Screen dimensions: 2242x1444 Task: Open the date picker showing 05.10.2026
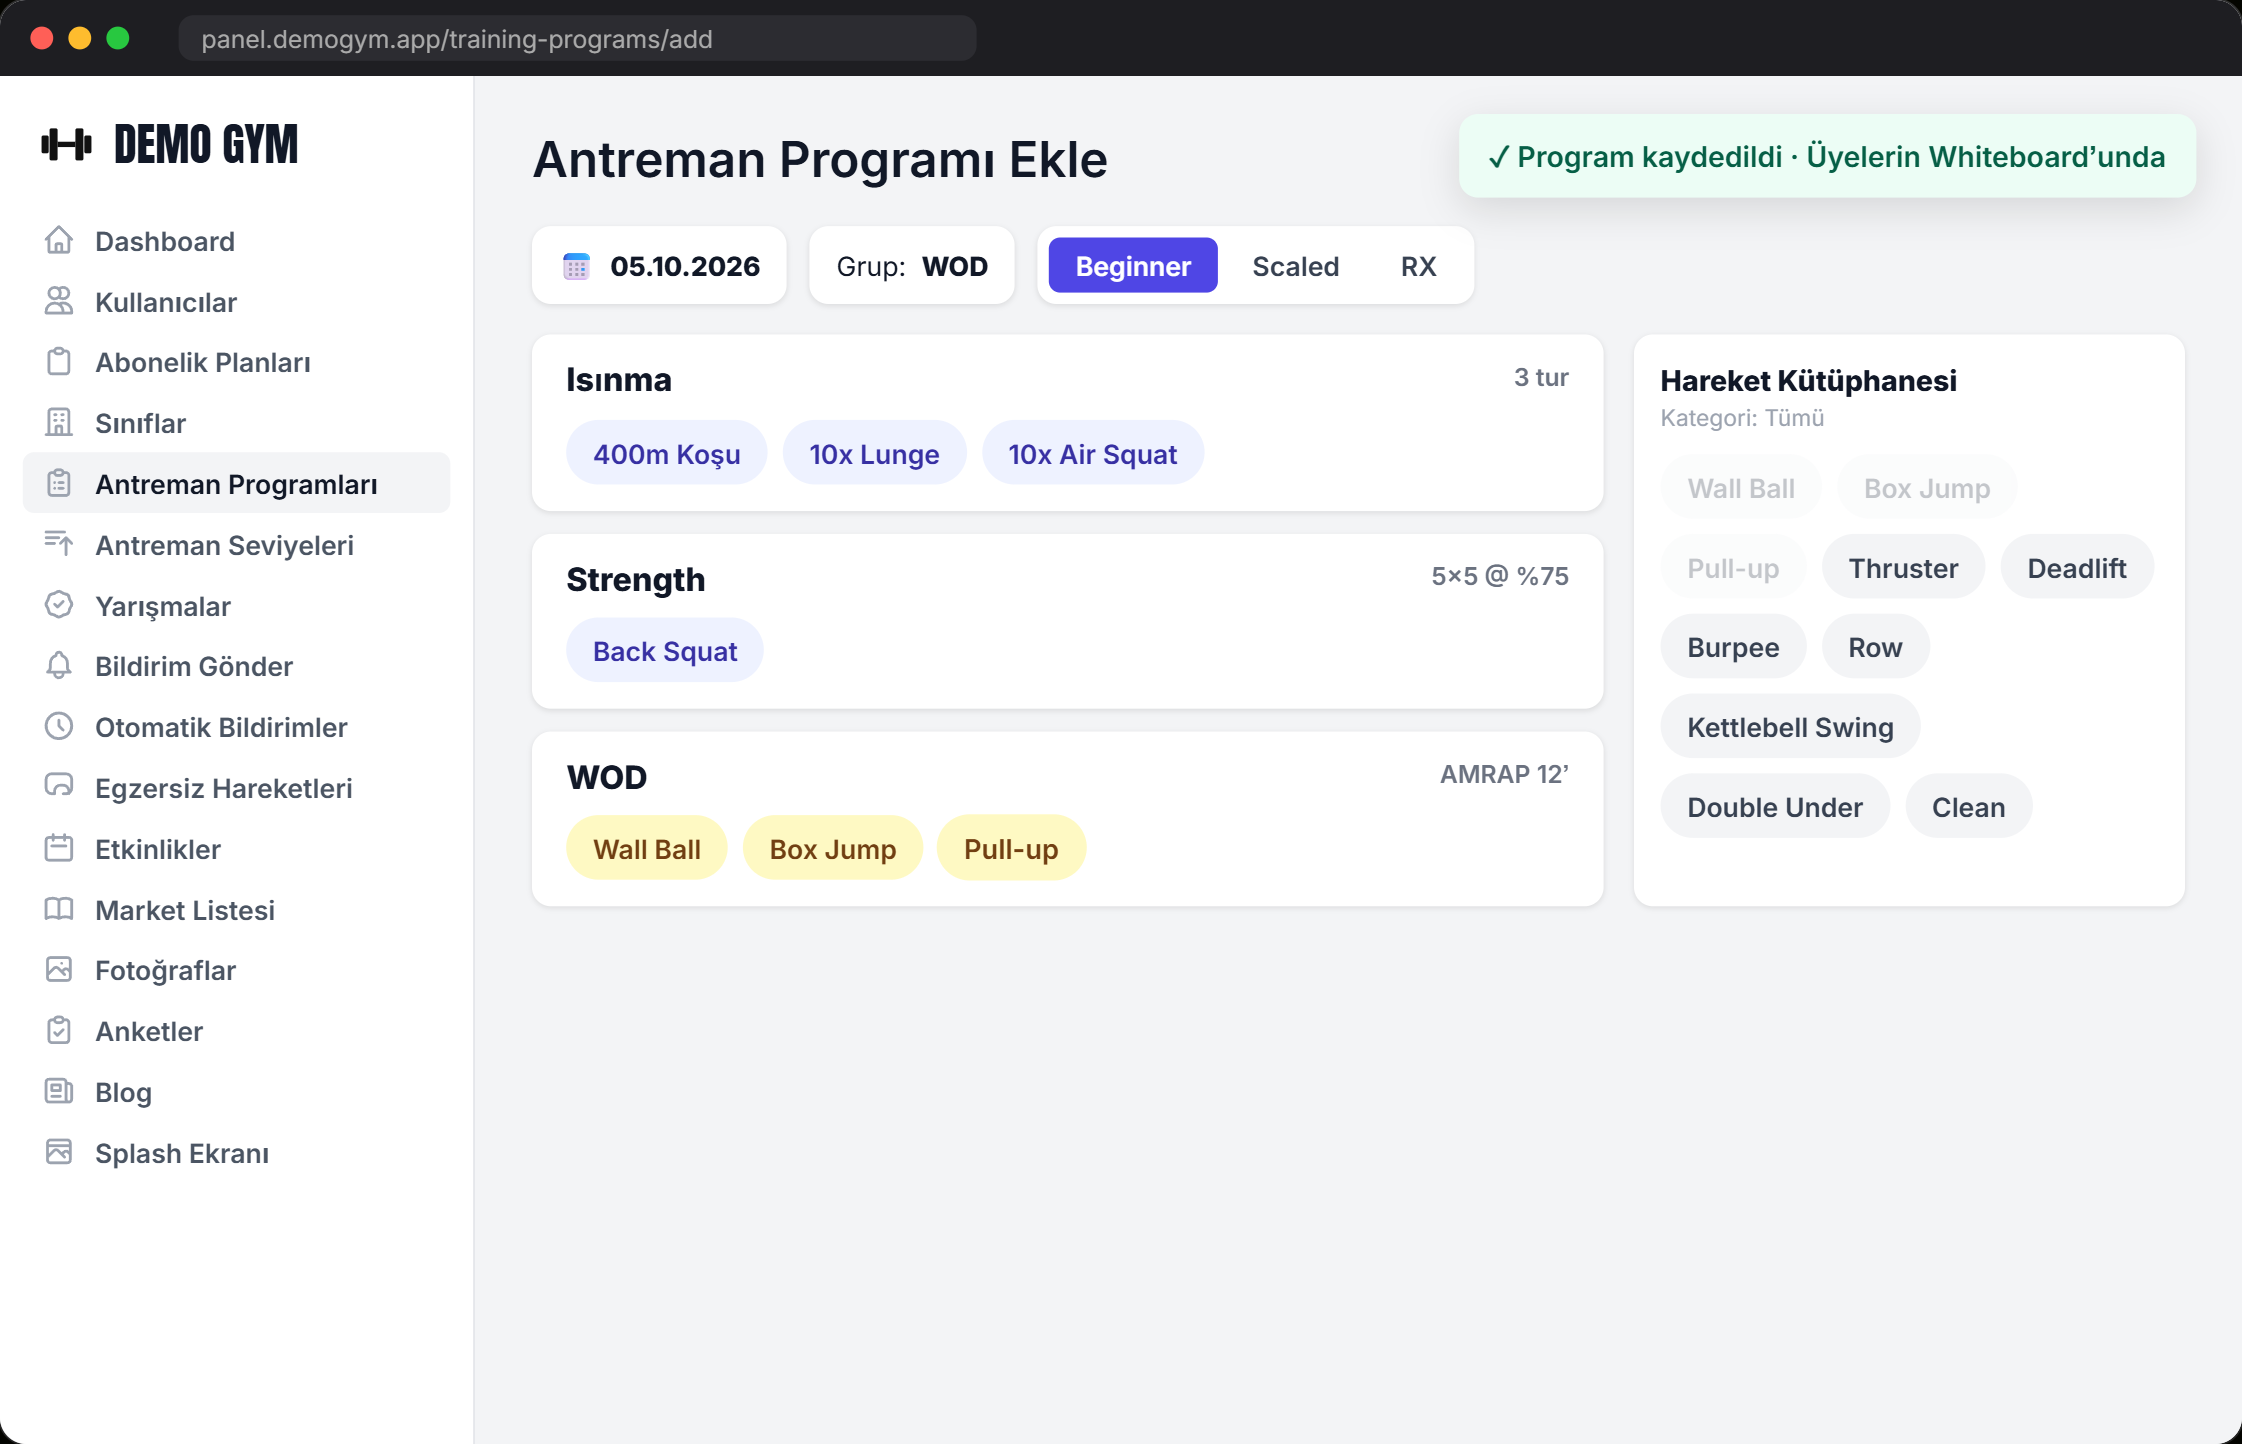tap(660, 266)
